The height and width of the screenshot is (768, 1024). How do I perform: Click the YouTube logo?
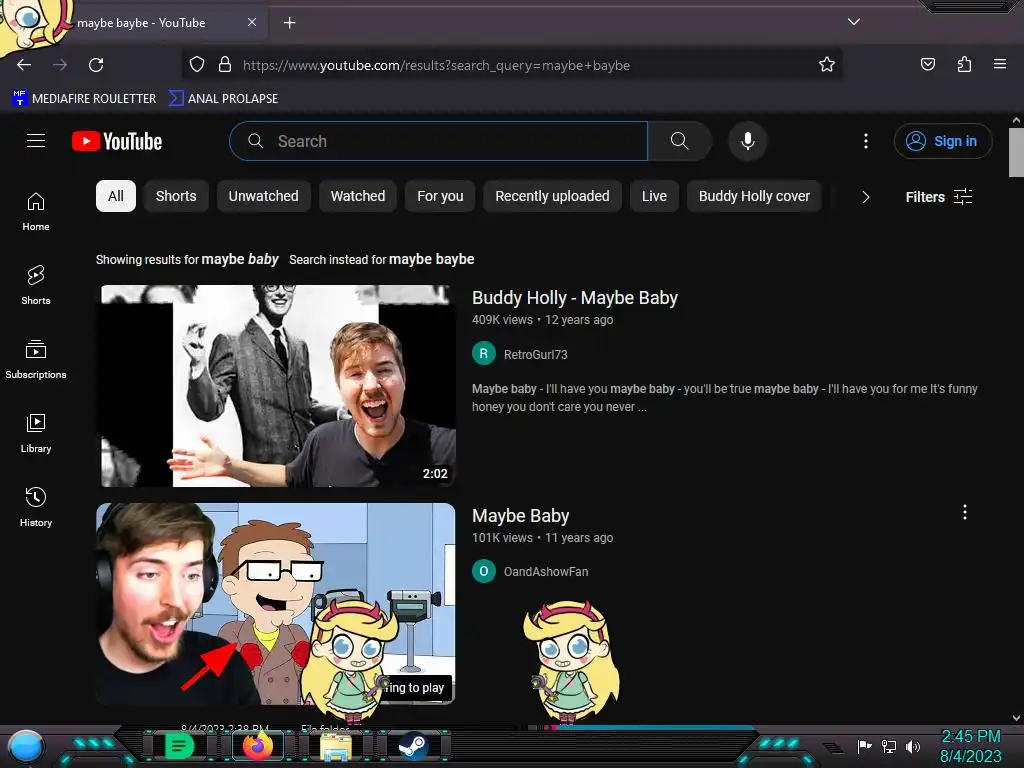tap(117, 141)
